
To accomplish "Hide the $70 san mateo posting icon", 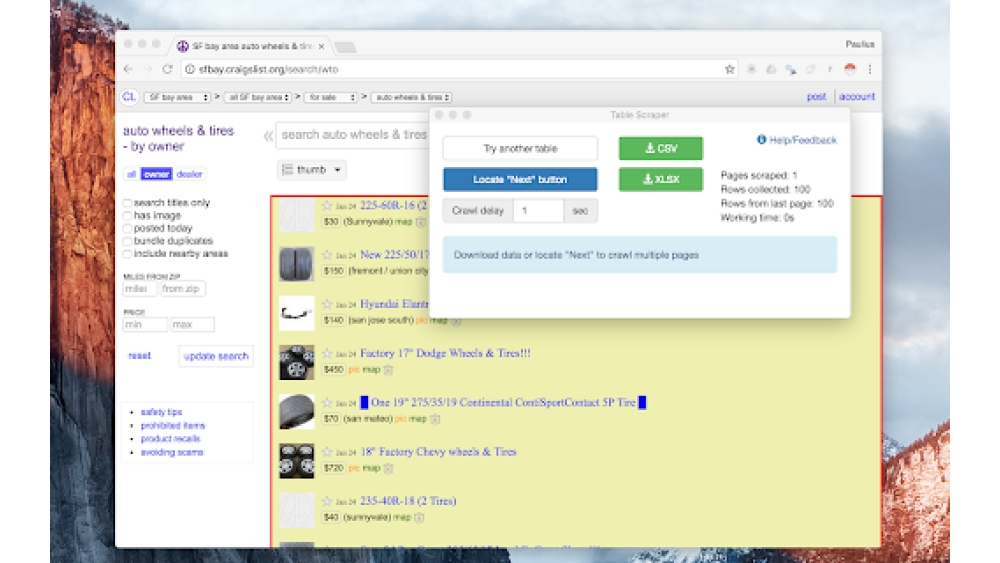I will point(435,419).
